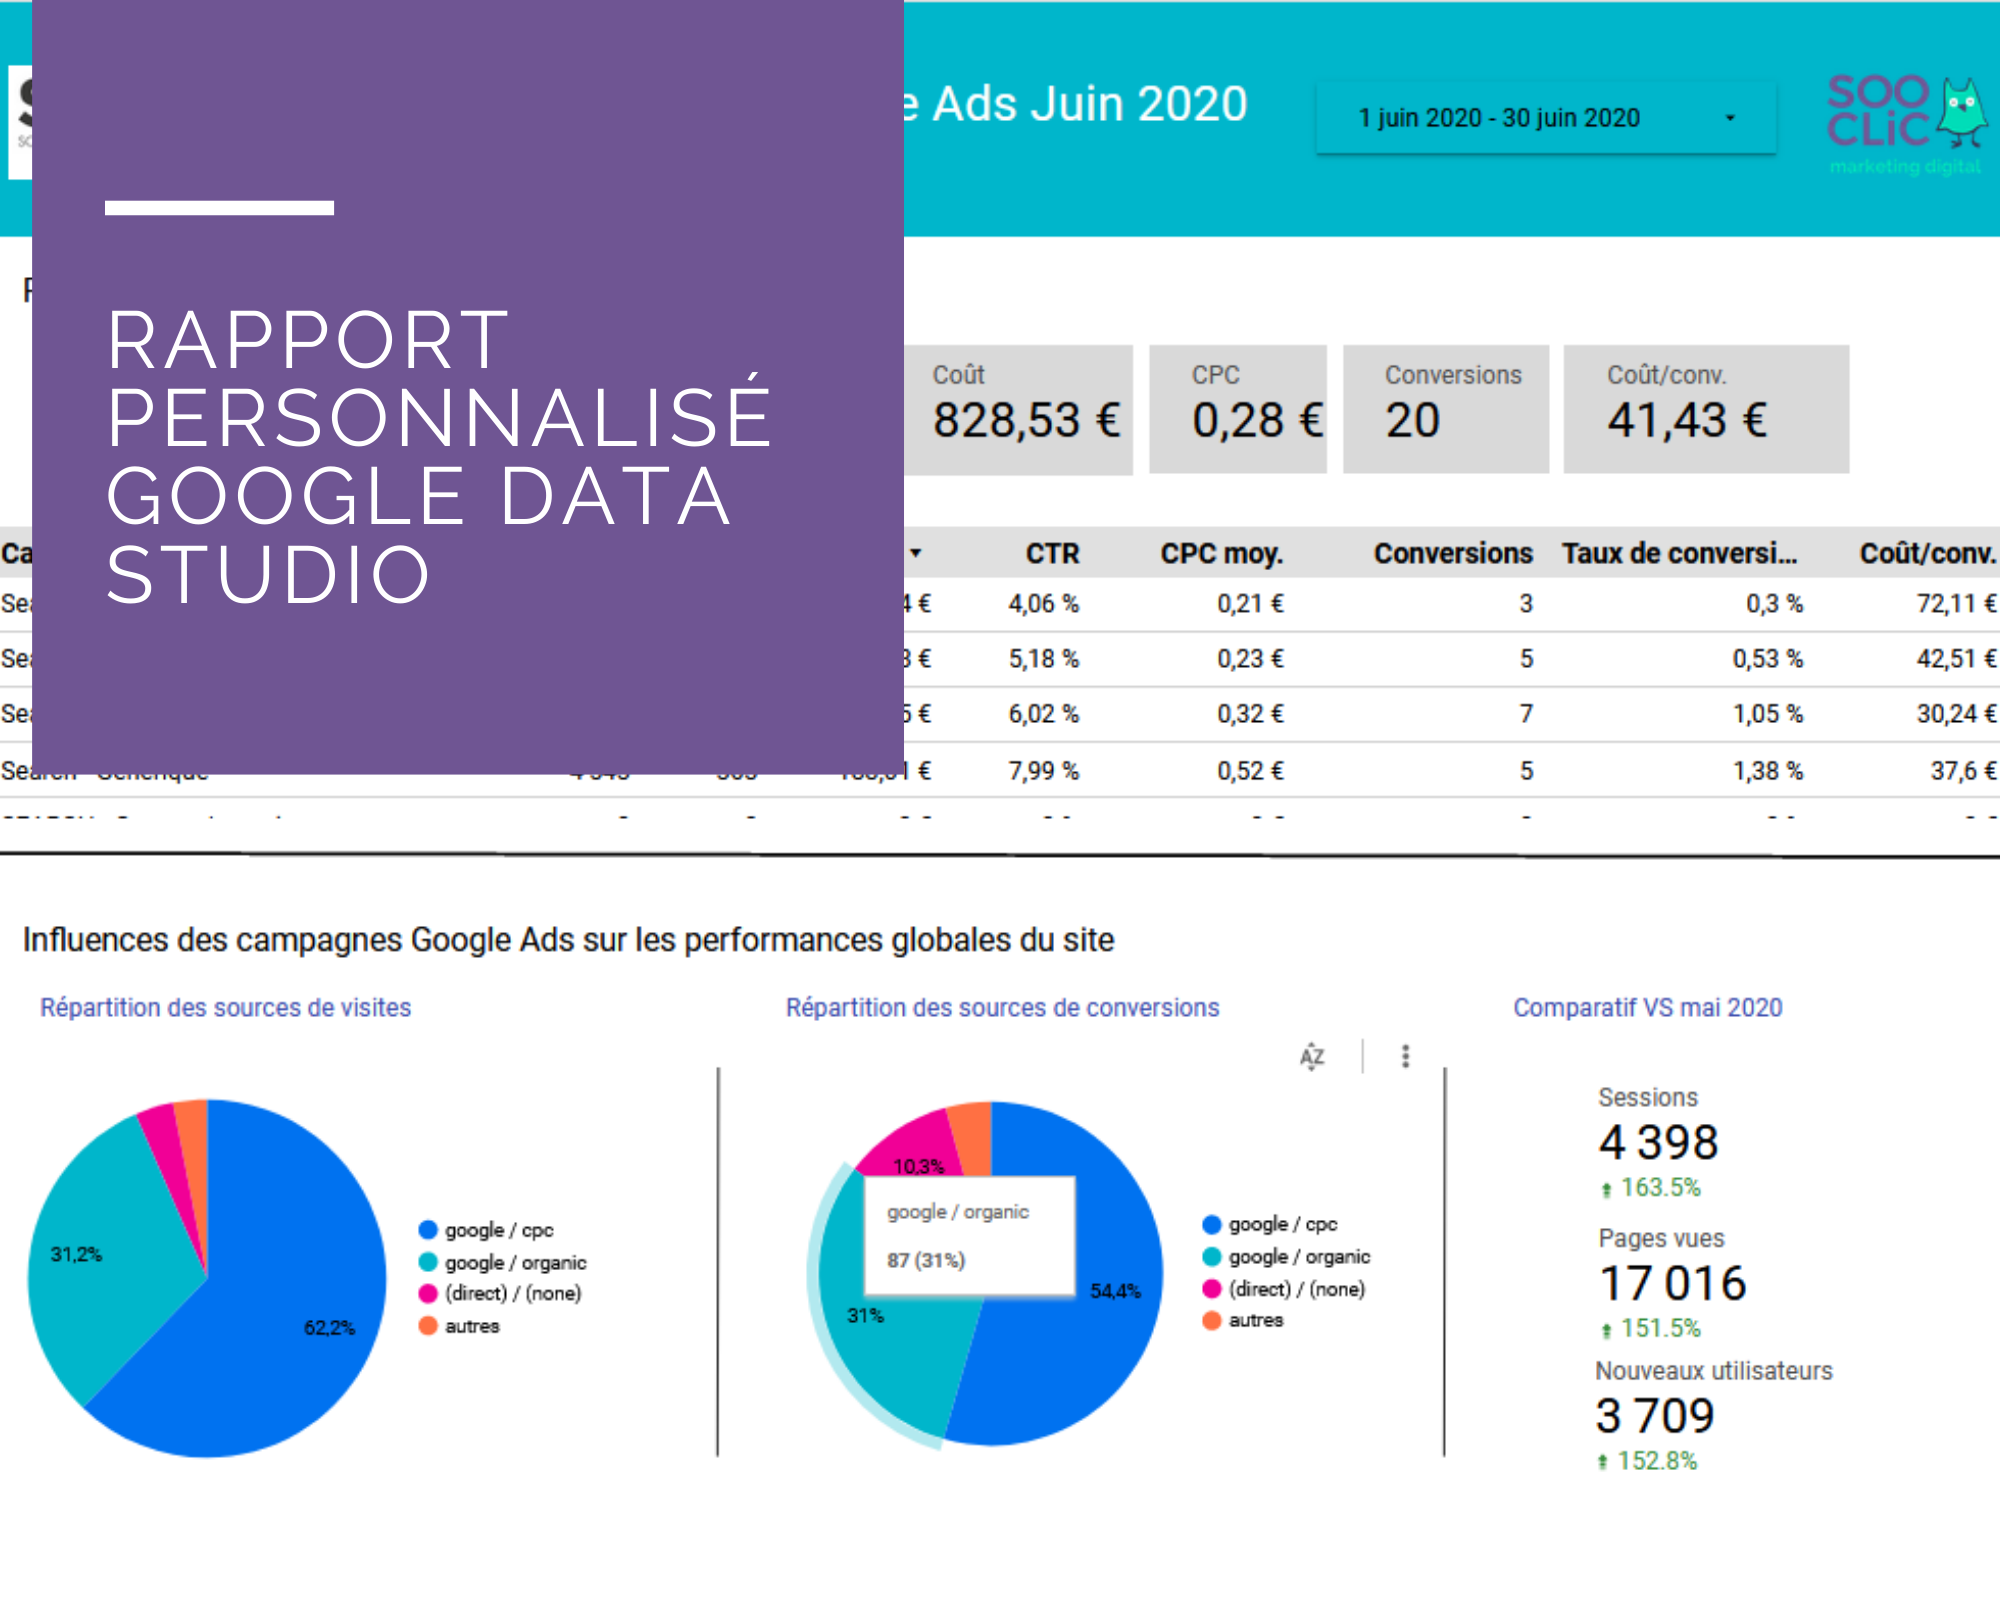Click the AZ sort icon above conversions pie
2000x1600 pixels.
[1312, 1056]
